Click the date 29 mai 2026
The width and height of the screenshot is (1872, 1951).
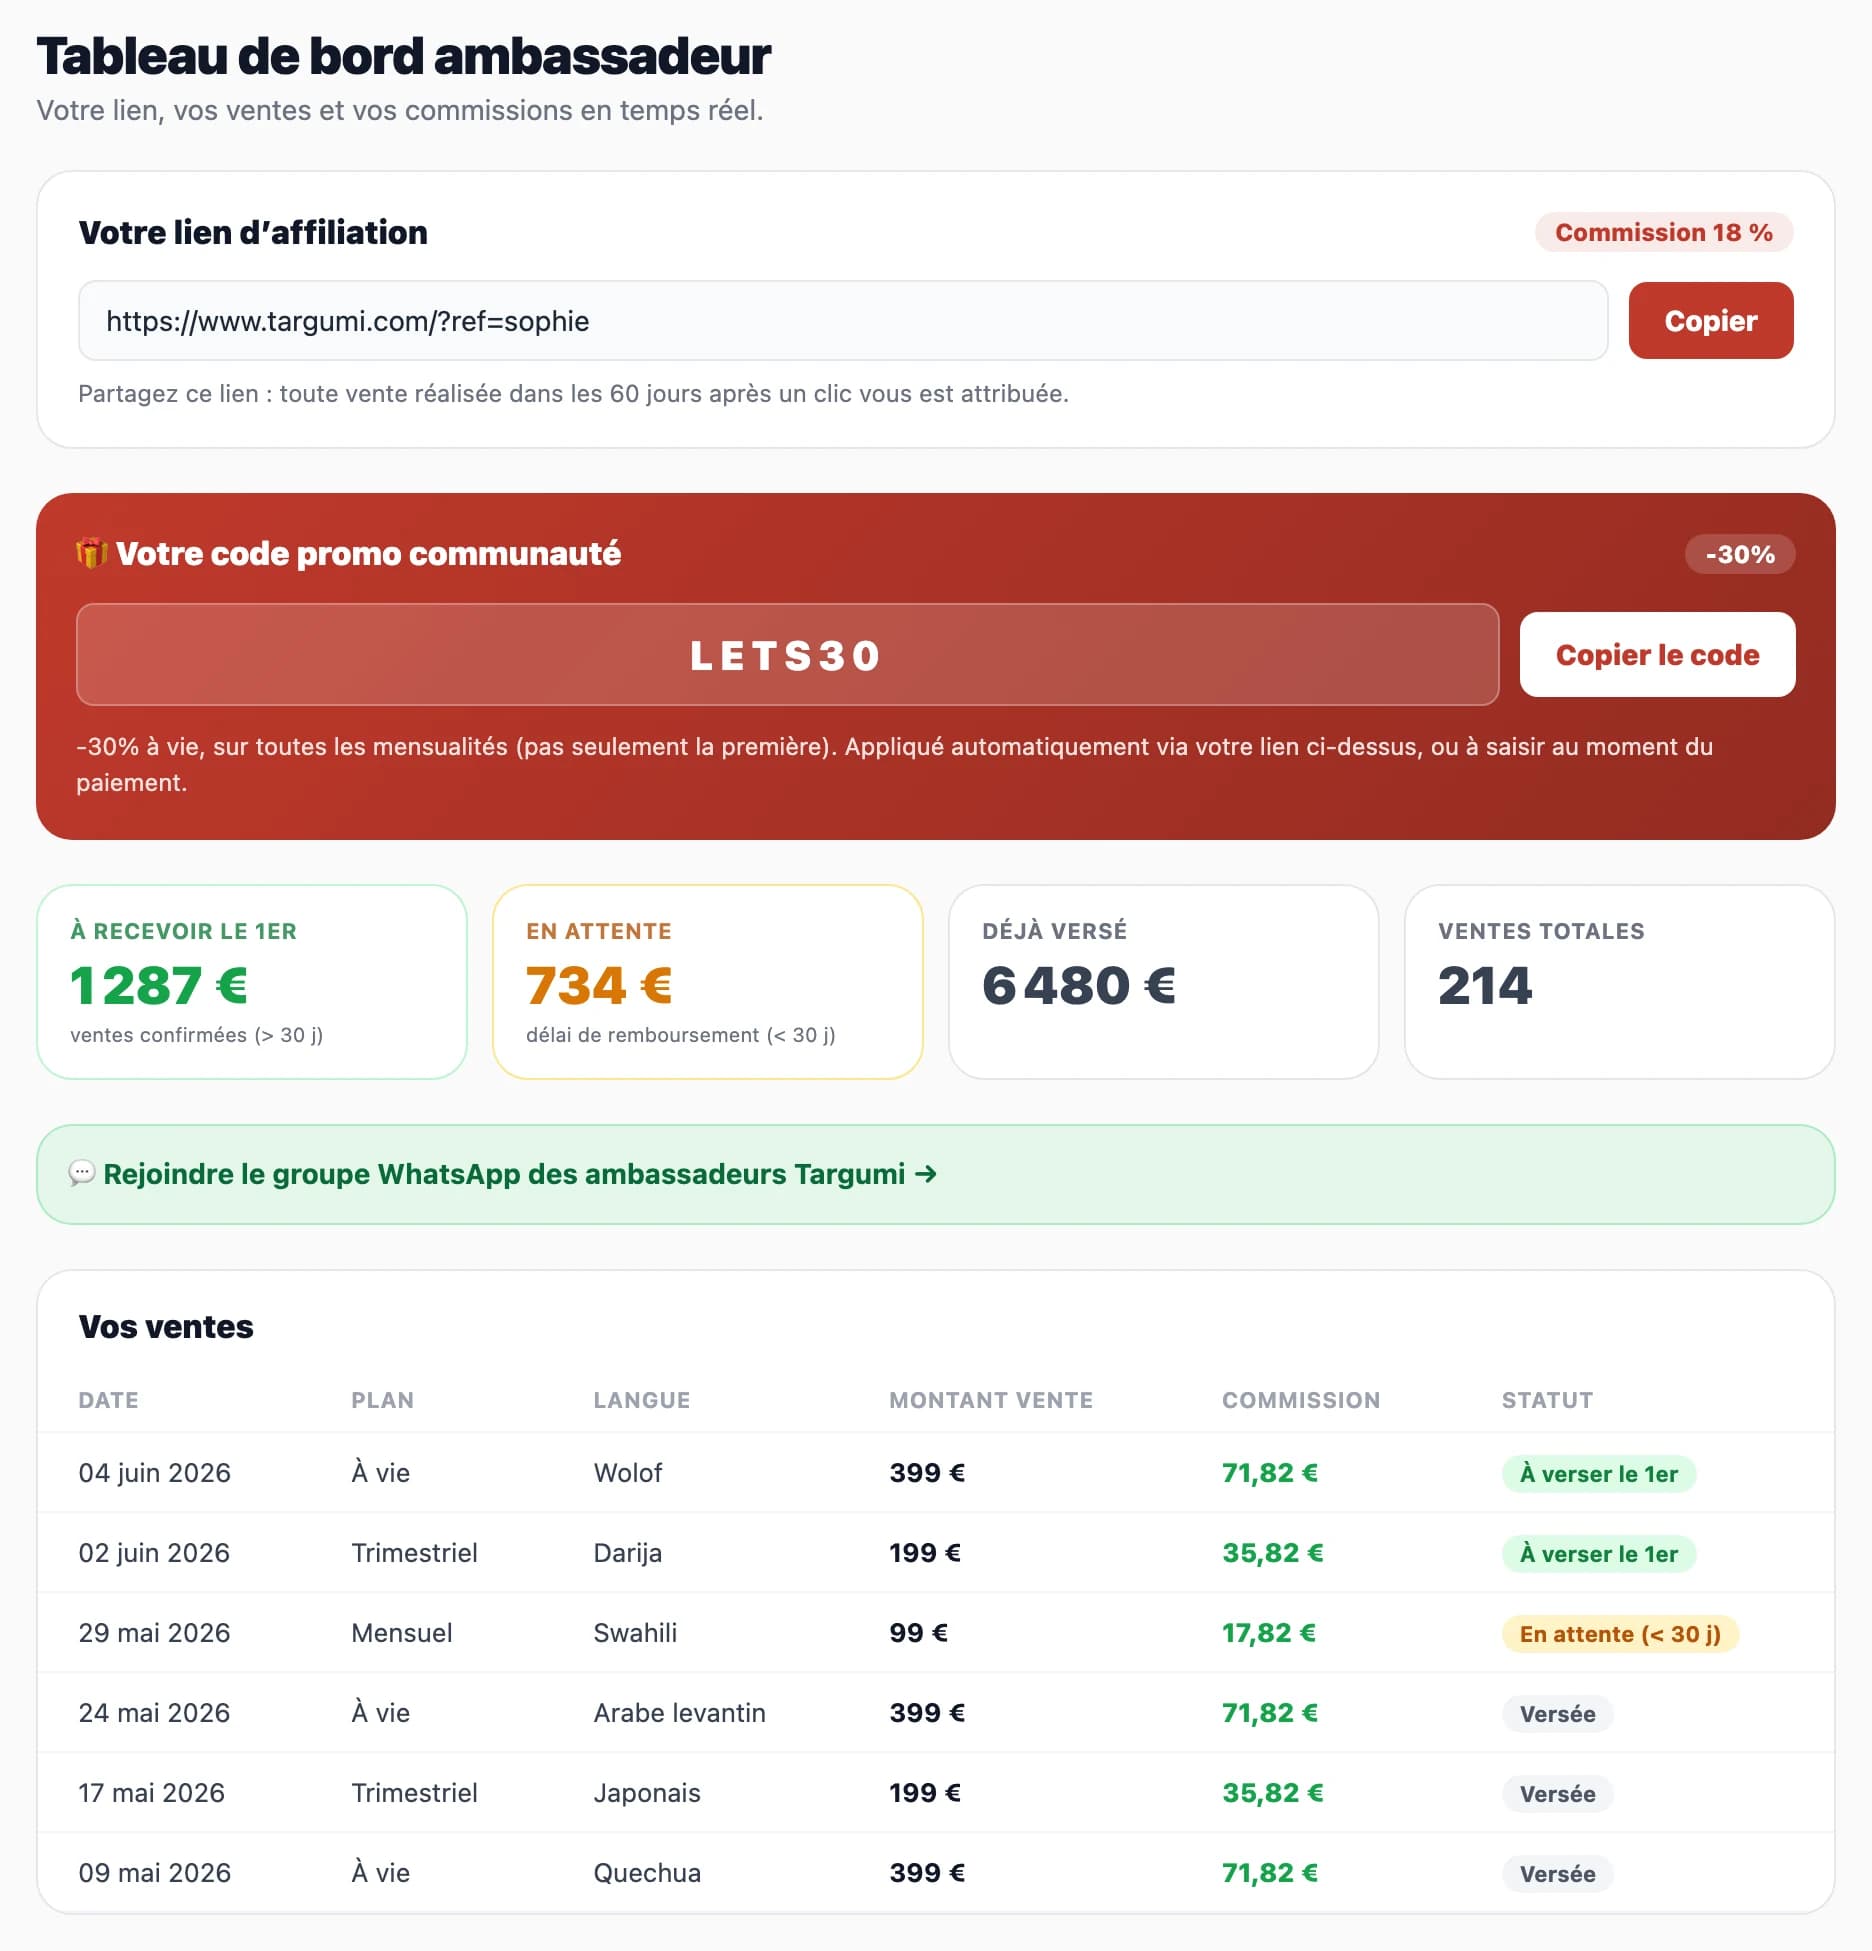(x=155, y=1633)
